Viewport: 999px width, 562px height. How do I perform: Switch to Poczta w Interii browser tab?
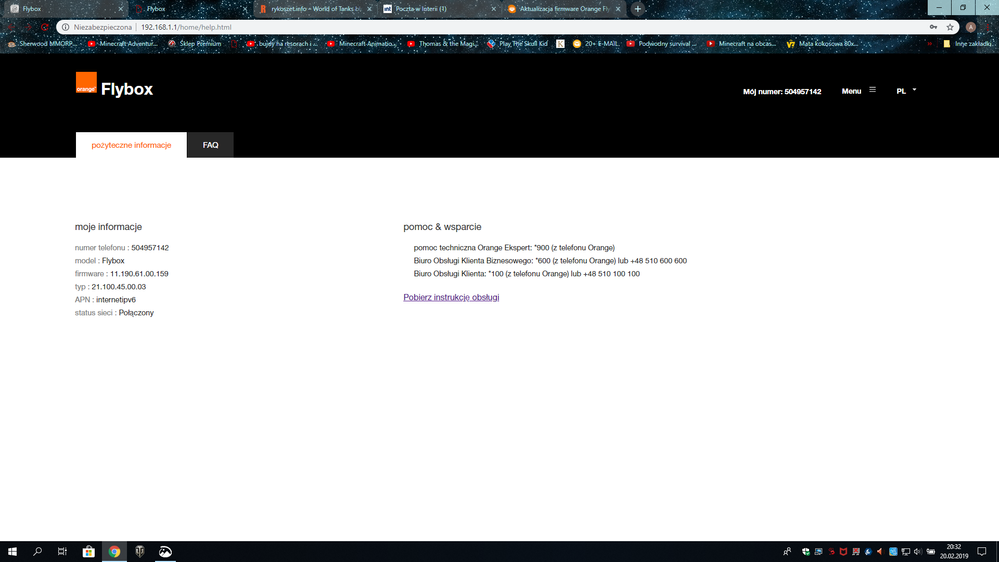(435, 9)
